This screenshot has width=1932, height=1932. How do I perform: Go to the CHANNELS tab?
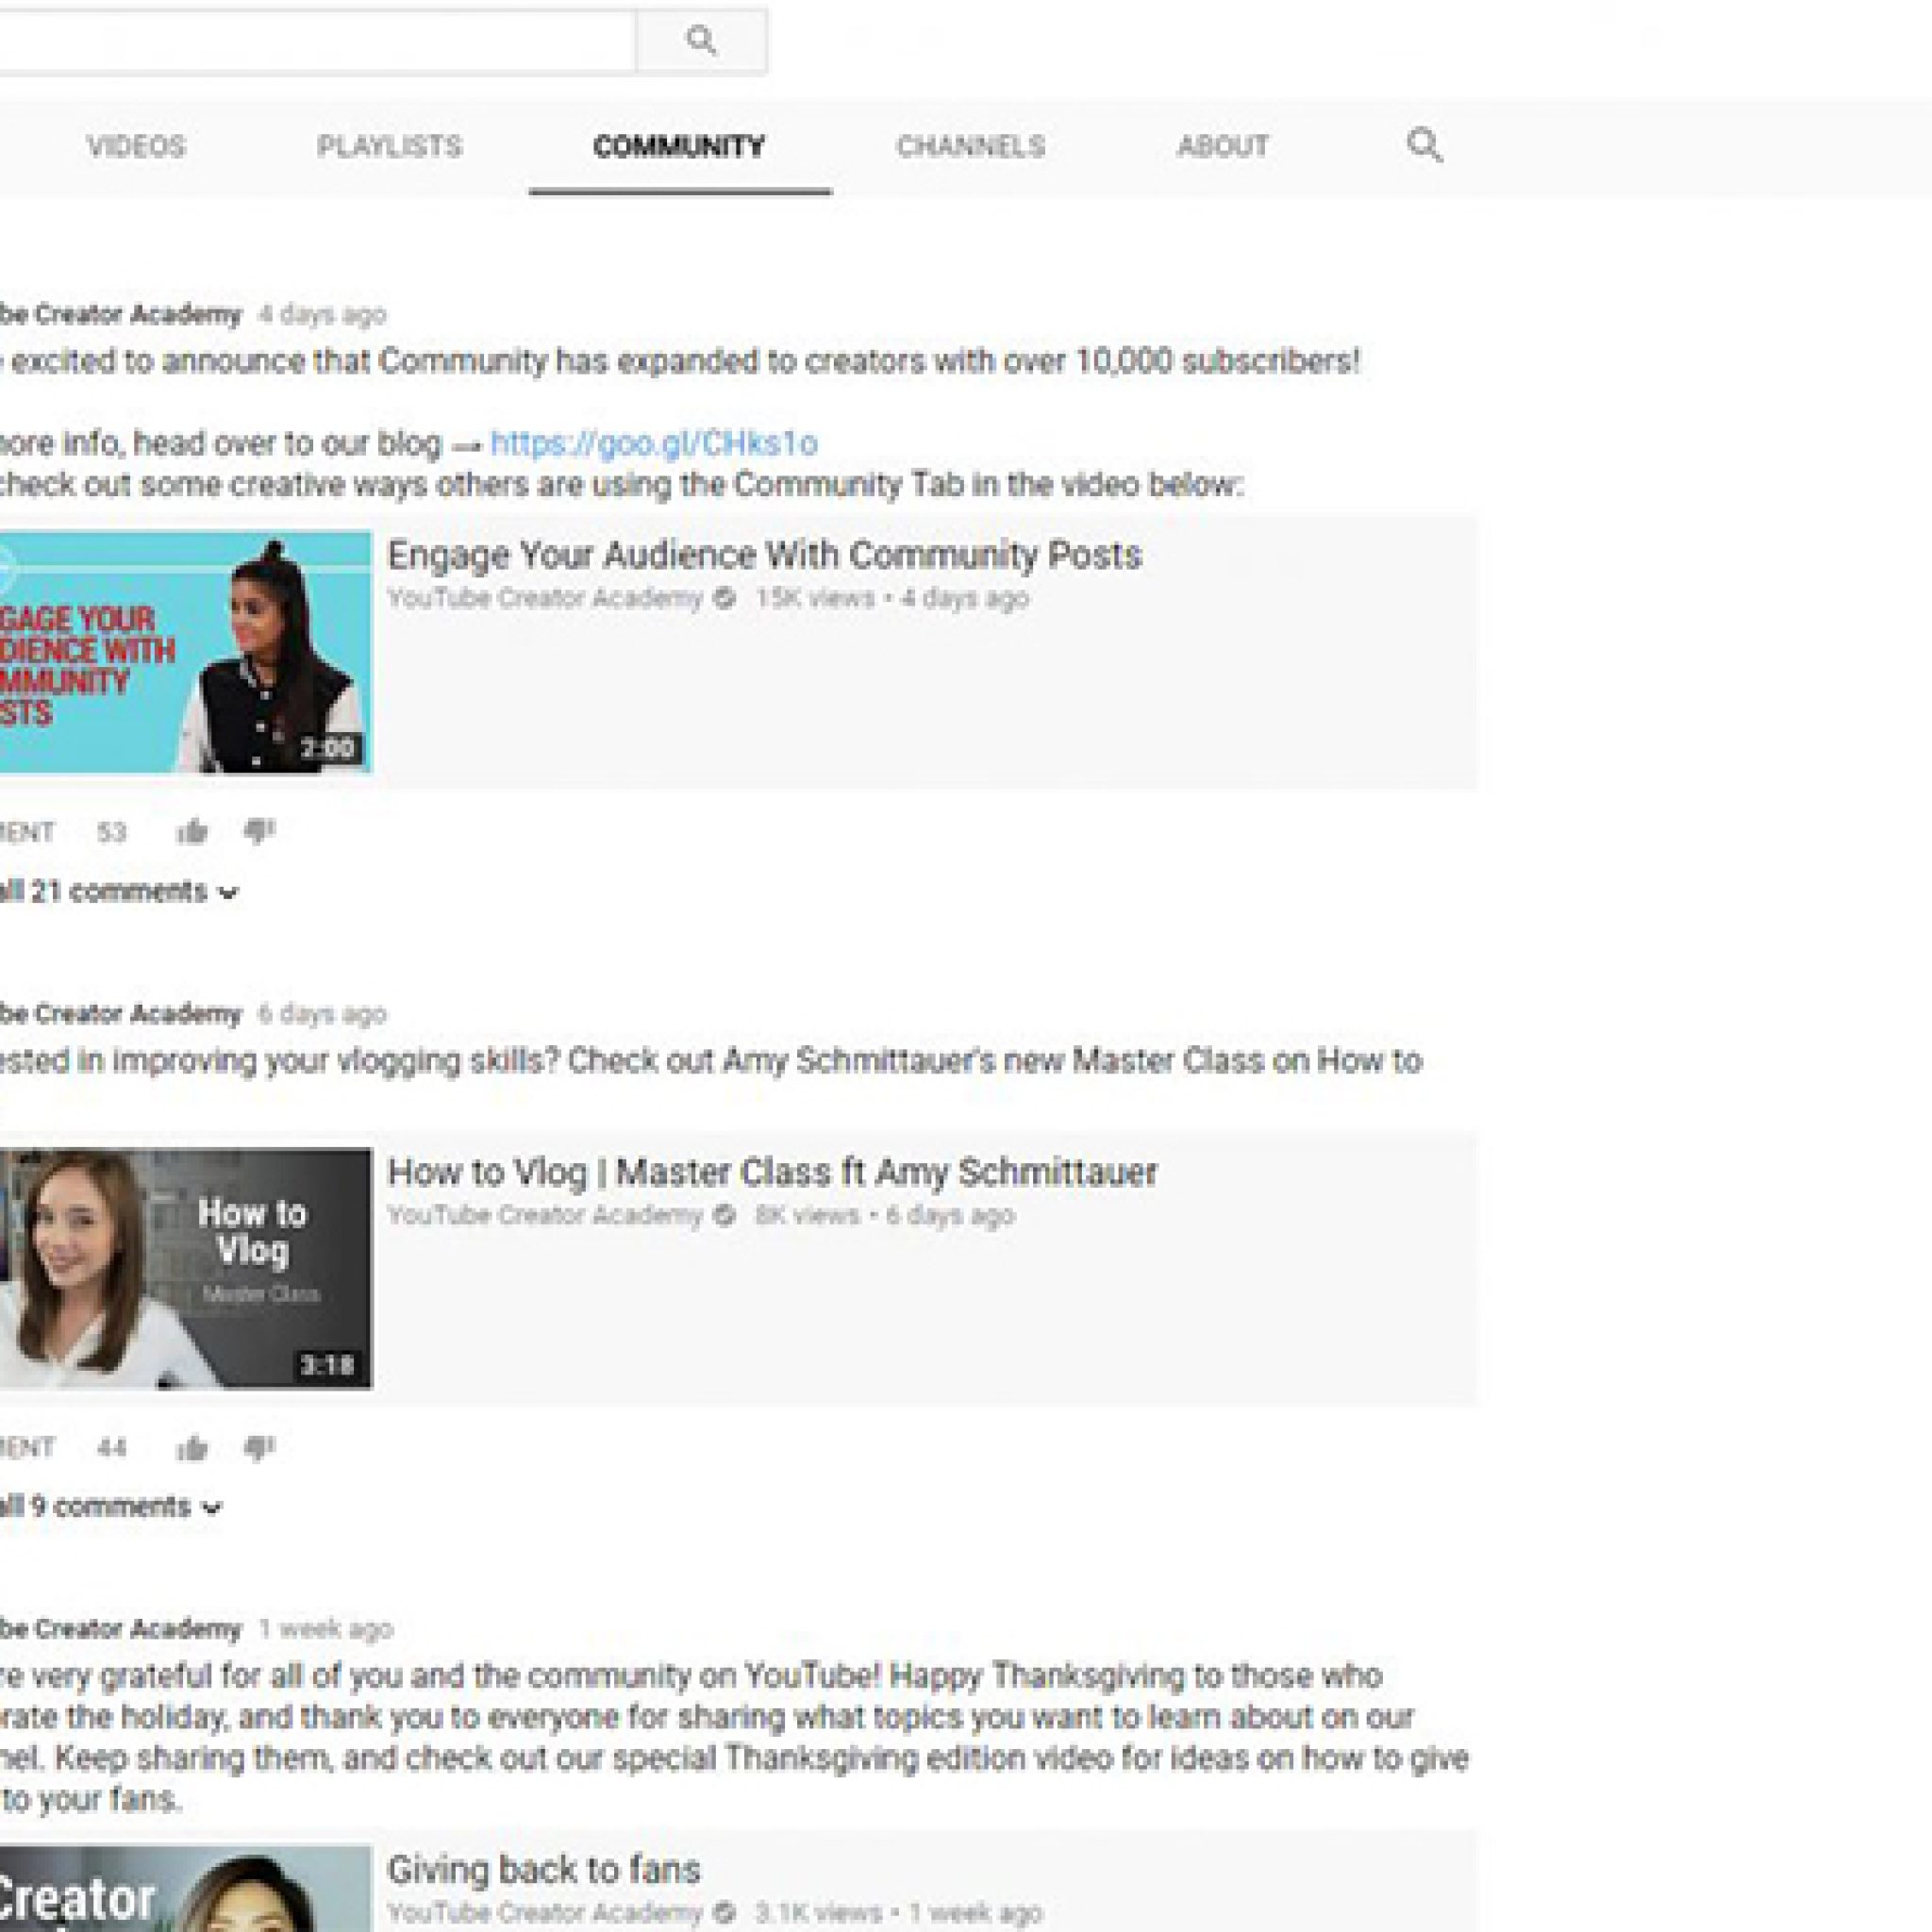[970, 146]
